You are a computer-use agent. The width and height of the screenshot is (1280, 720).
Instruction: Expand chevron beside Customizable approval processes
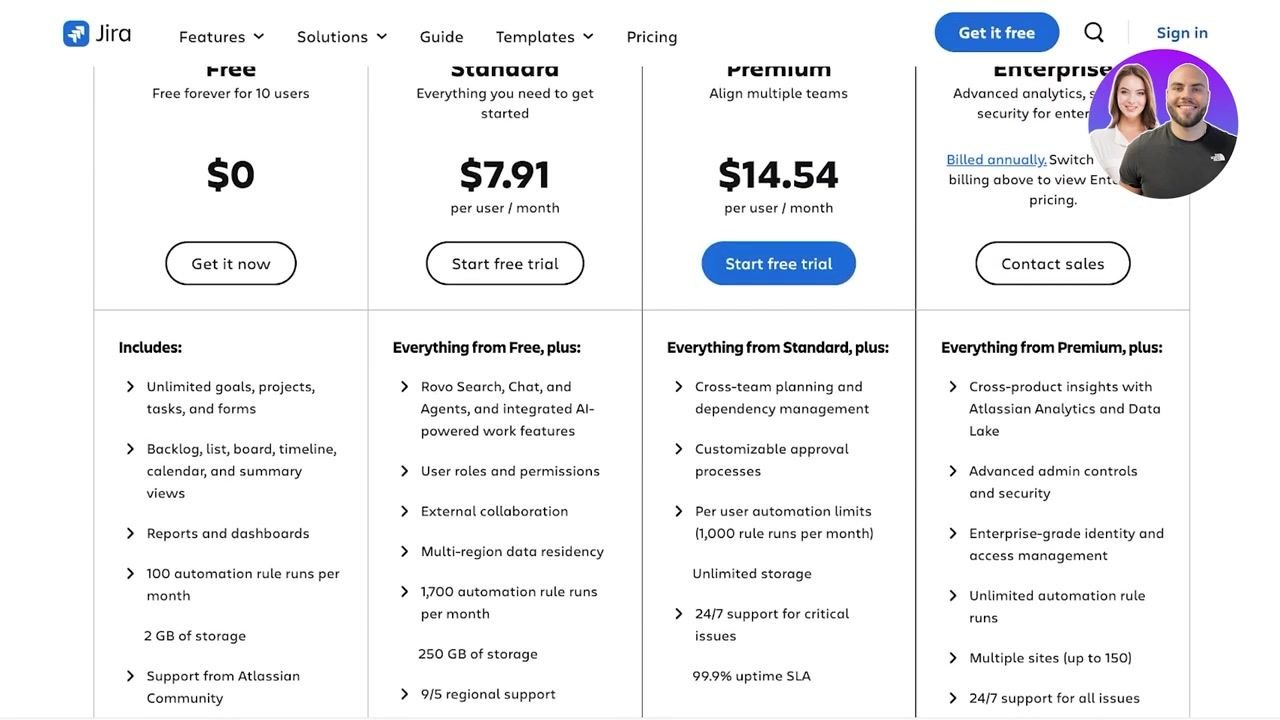pyautogui.click(x=678, y=449)
